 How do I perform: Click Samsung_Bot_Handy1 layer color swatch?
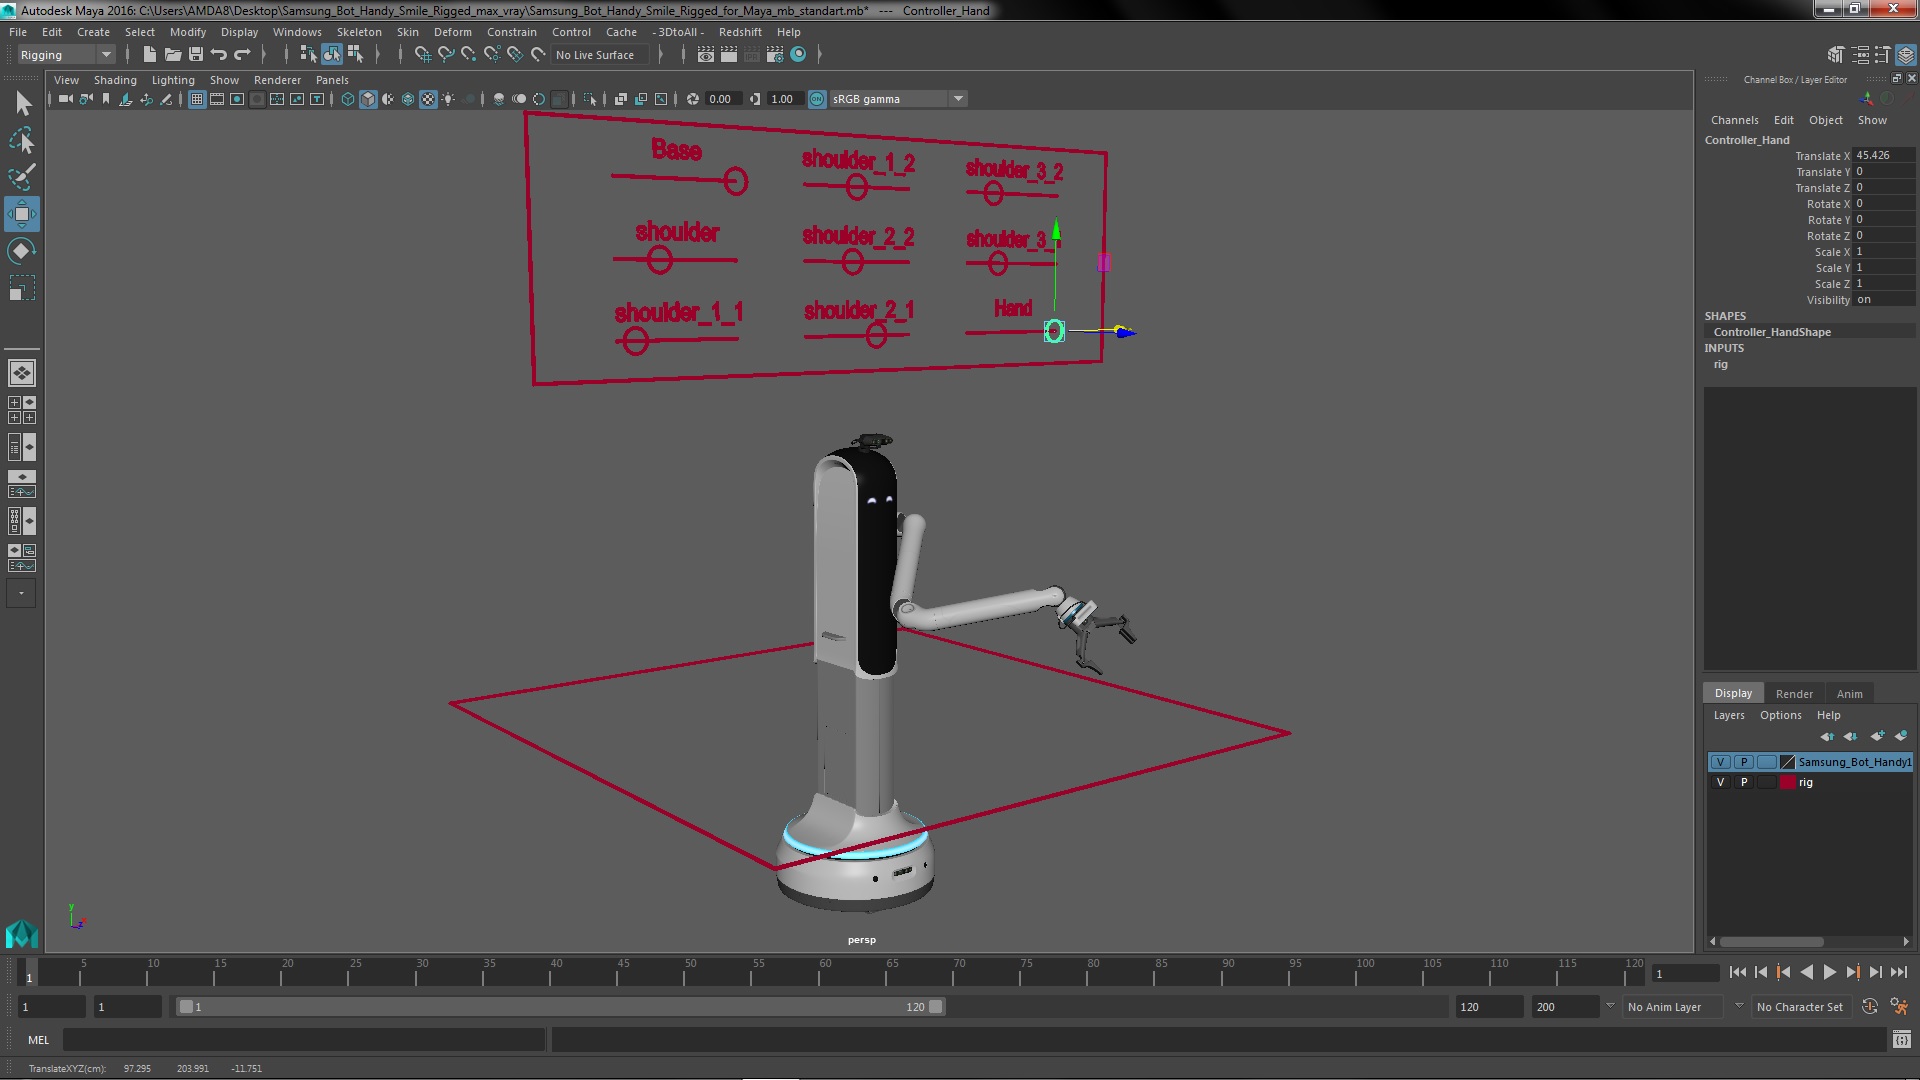point(1787,762)
